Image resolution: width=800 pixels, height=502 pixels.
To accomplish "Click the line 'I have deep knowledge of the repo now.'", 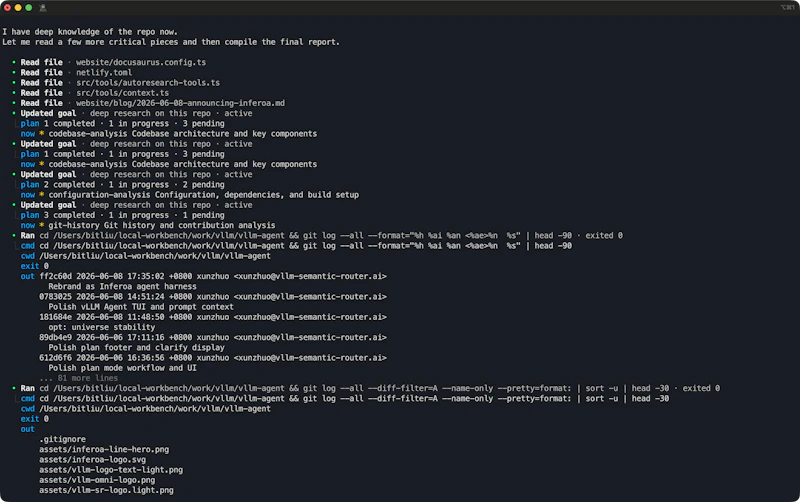I will (x=90, y=32).
